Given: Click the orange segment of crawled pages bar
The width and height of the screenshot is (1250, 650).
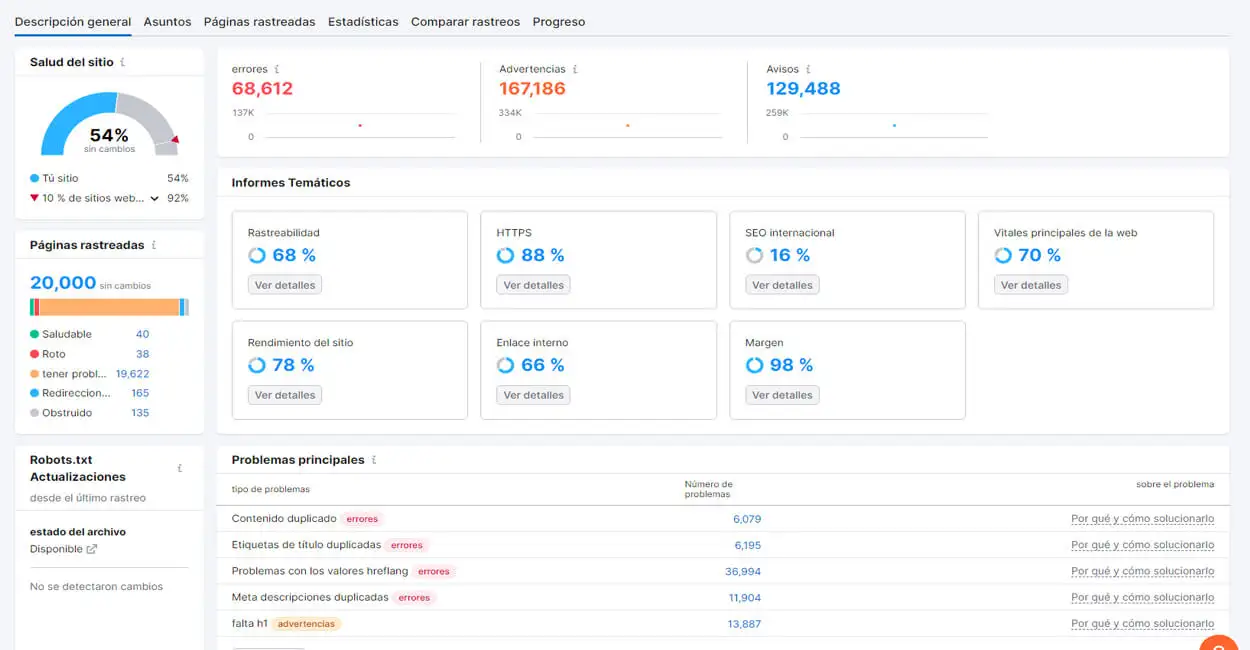Looking at the screenshot, I should pos(109,307).
